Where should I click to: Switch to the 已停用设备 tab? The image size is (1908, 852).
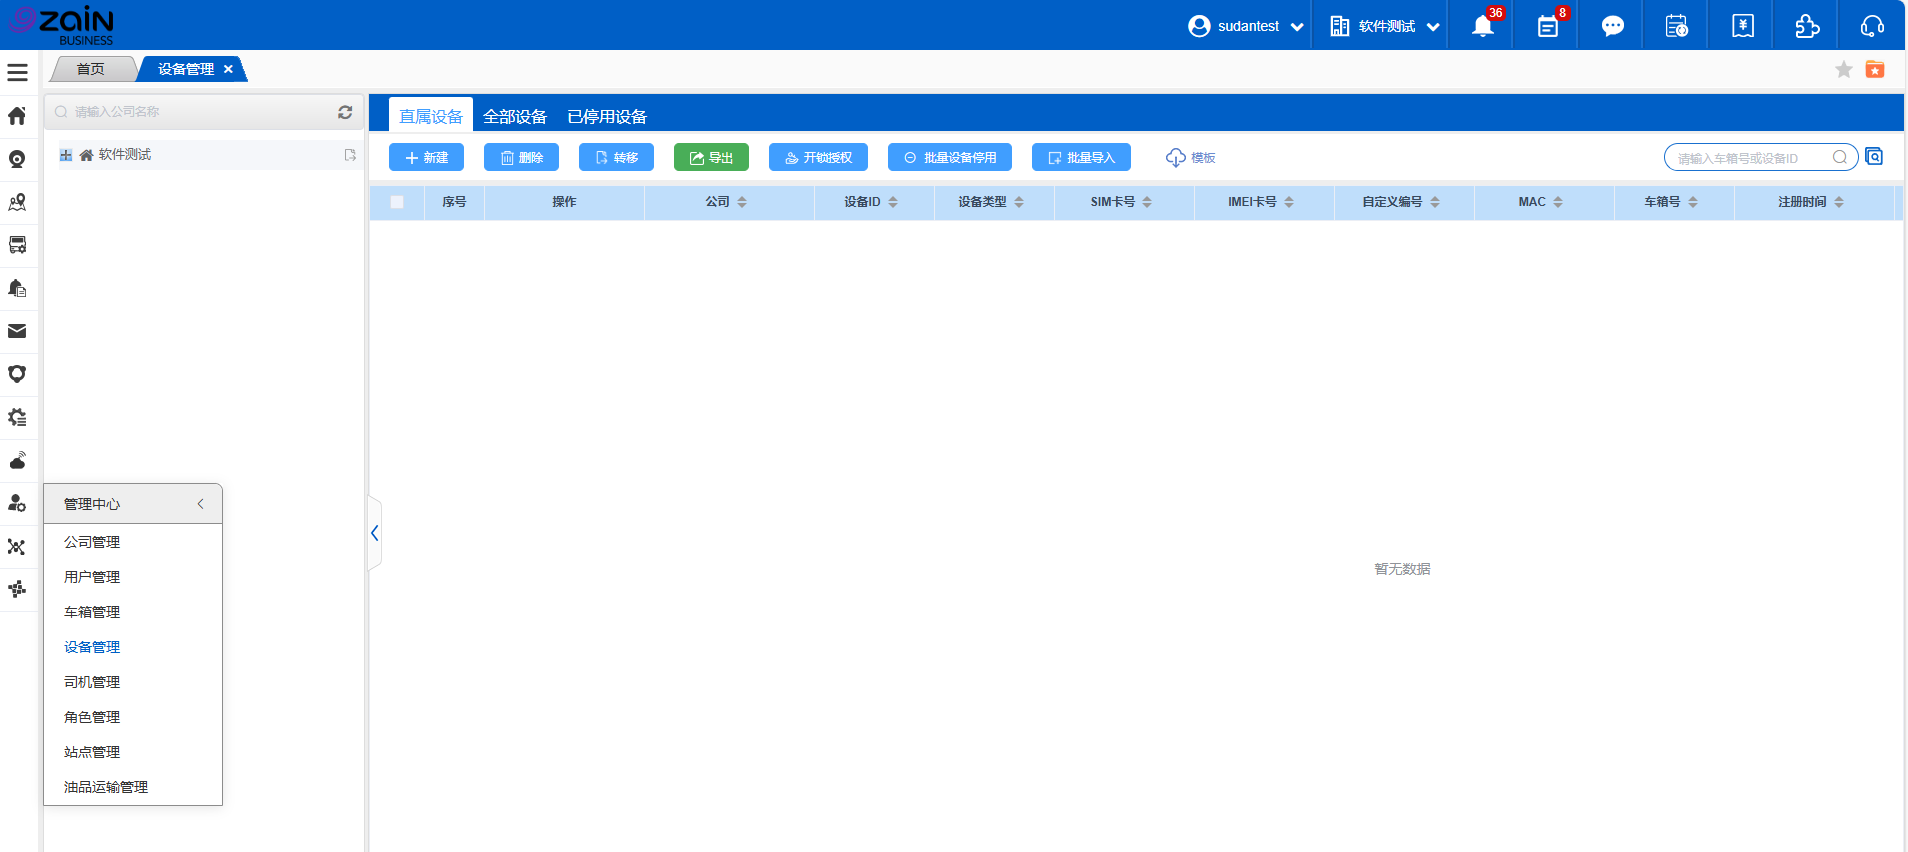click(x=607, y=117)
